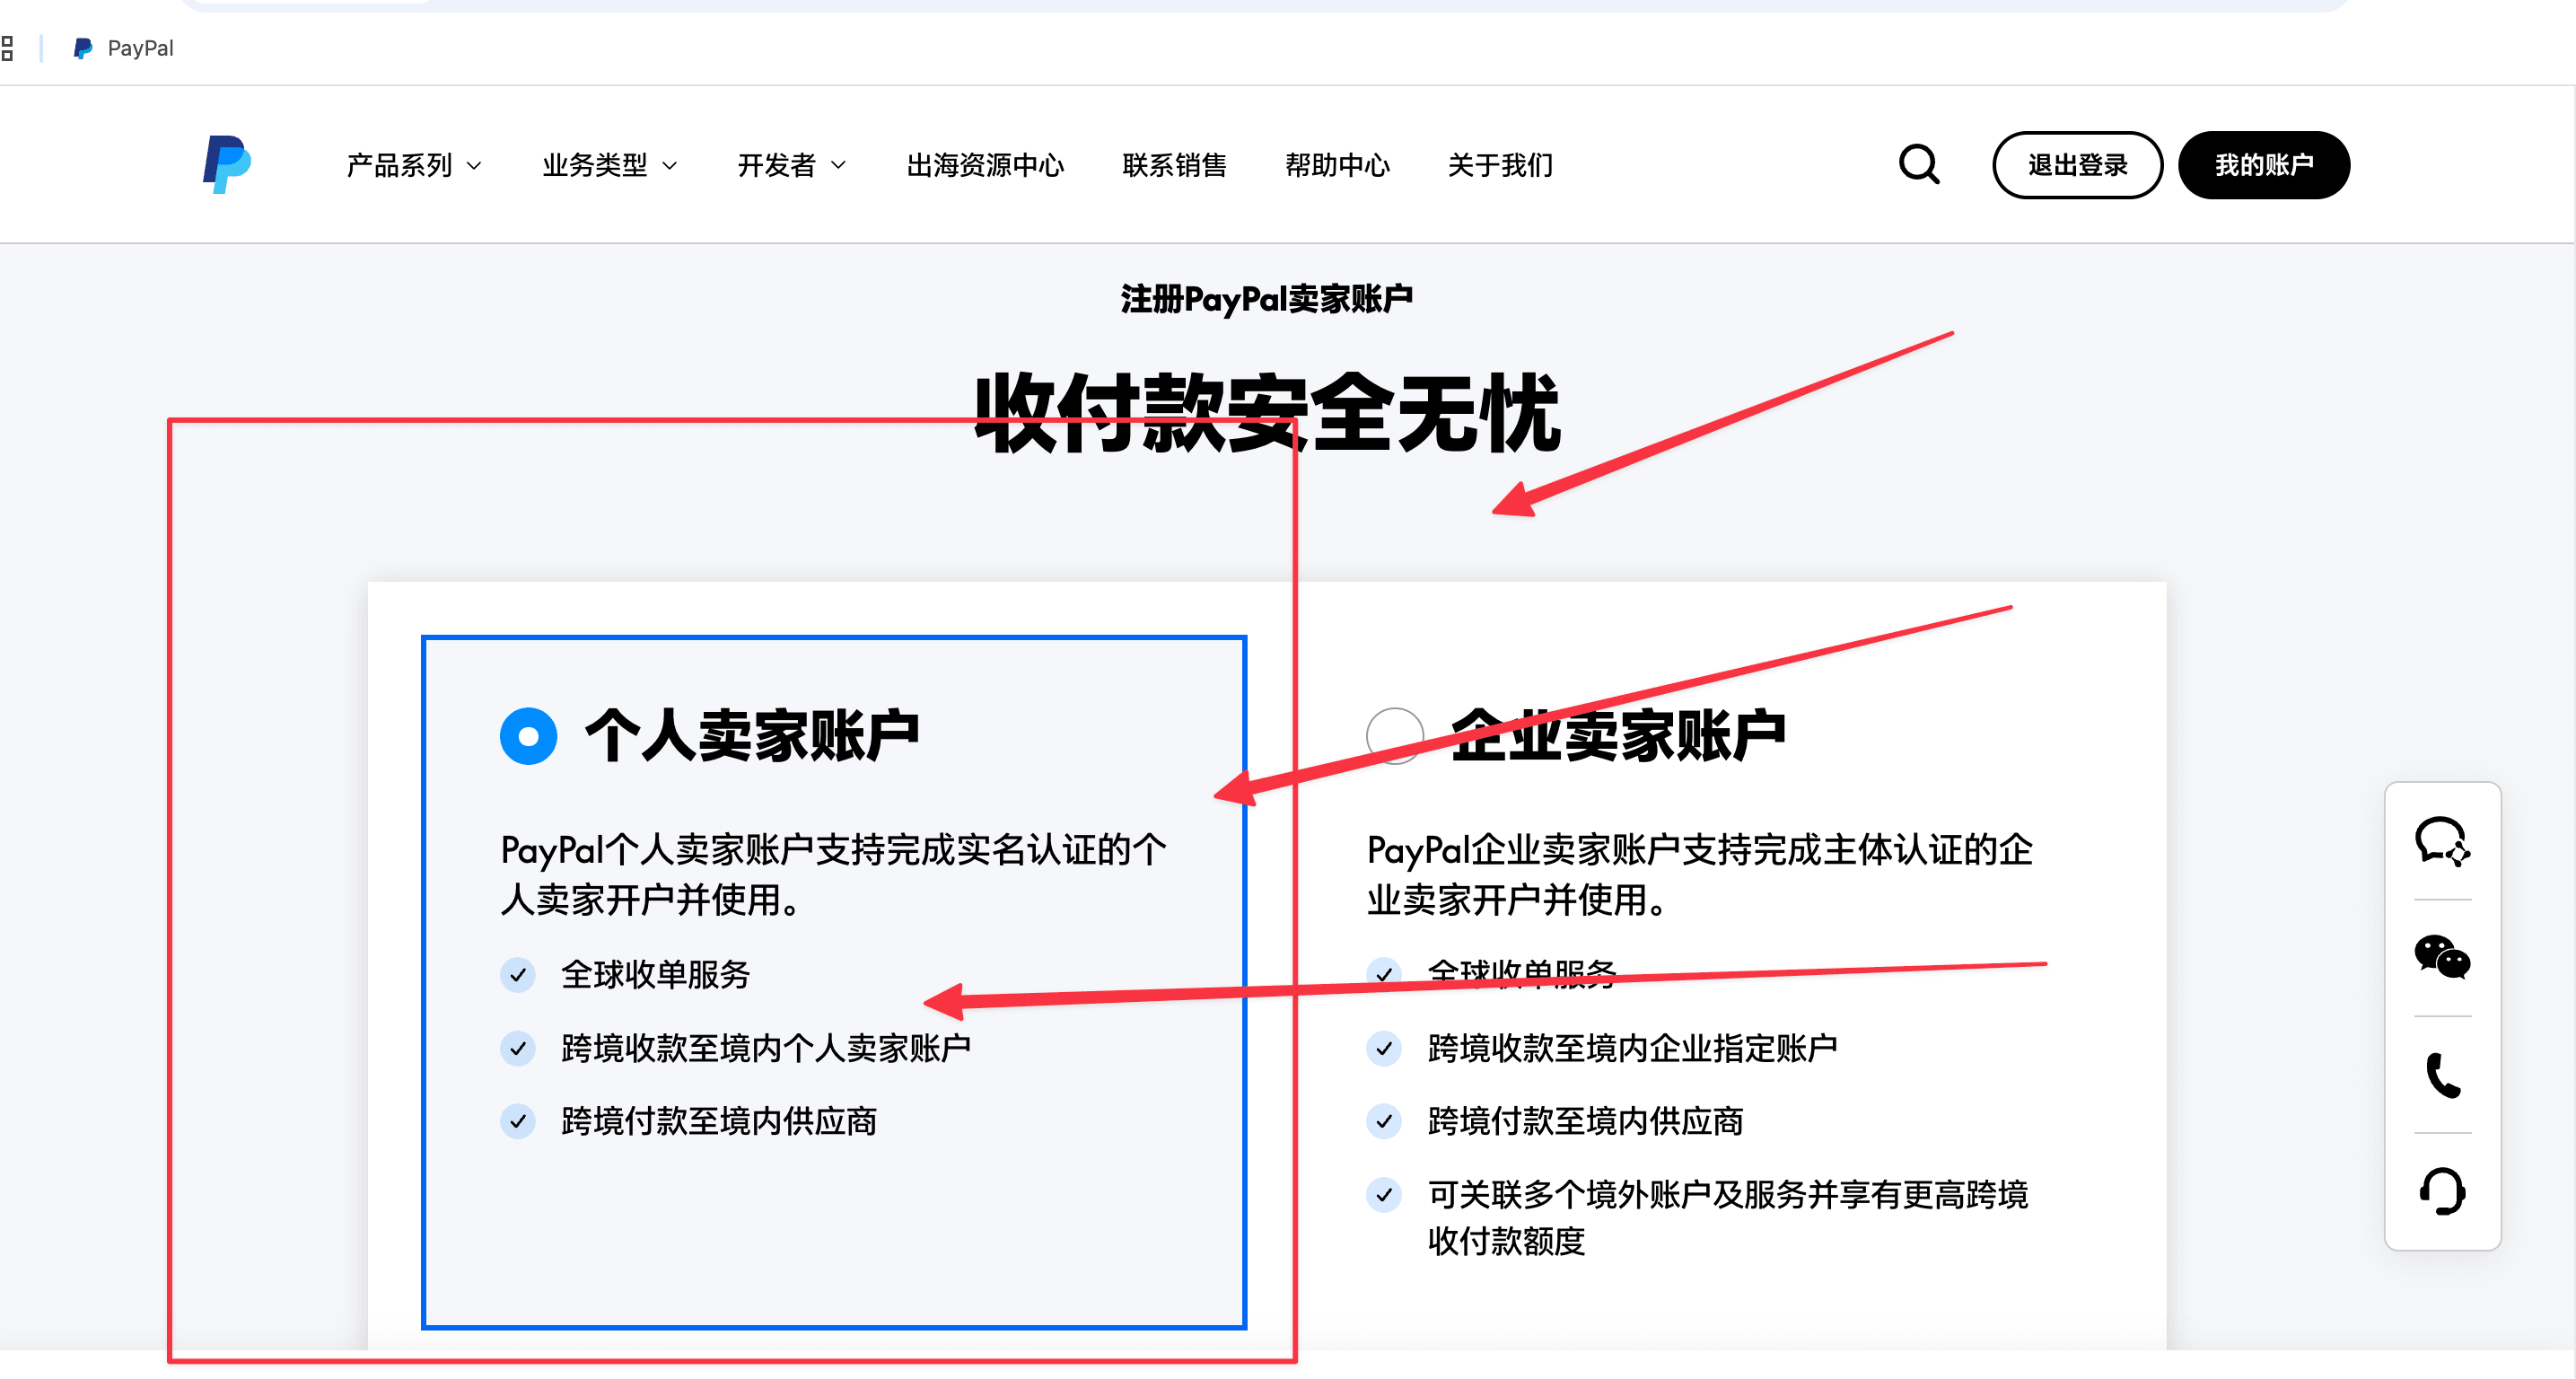The height and width of the screenshot is (1379, 2576).
Task: Select the 个人卖家账户 radio button
Action: (528, 736)
